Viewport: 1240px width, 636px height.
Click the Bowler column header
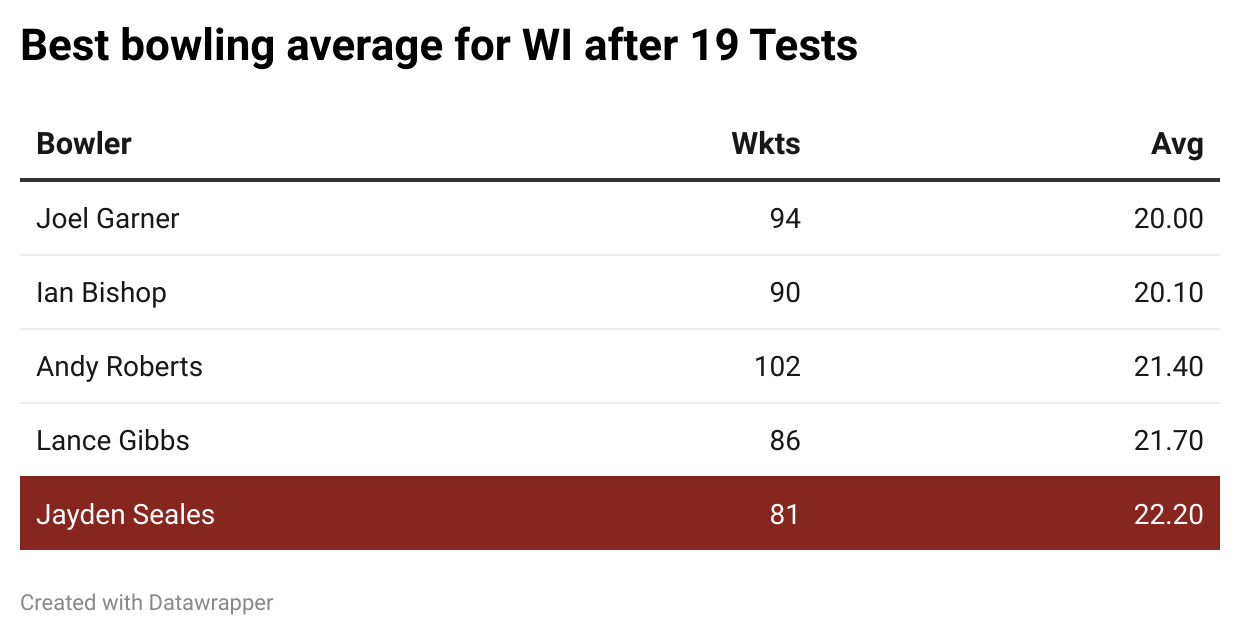pyautogui.click(x=84, y=144)
